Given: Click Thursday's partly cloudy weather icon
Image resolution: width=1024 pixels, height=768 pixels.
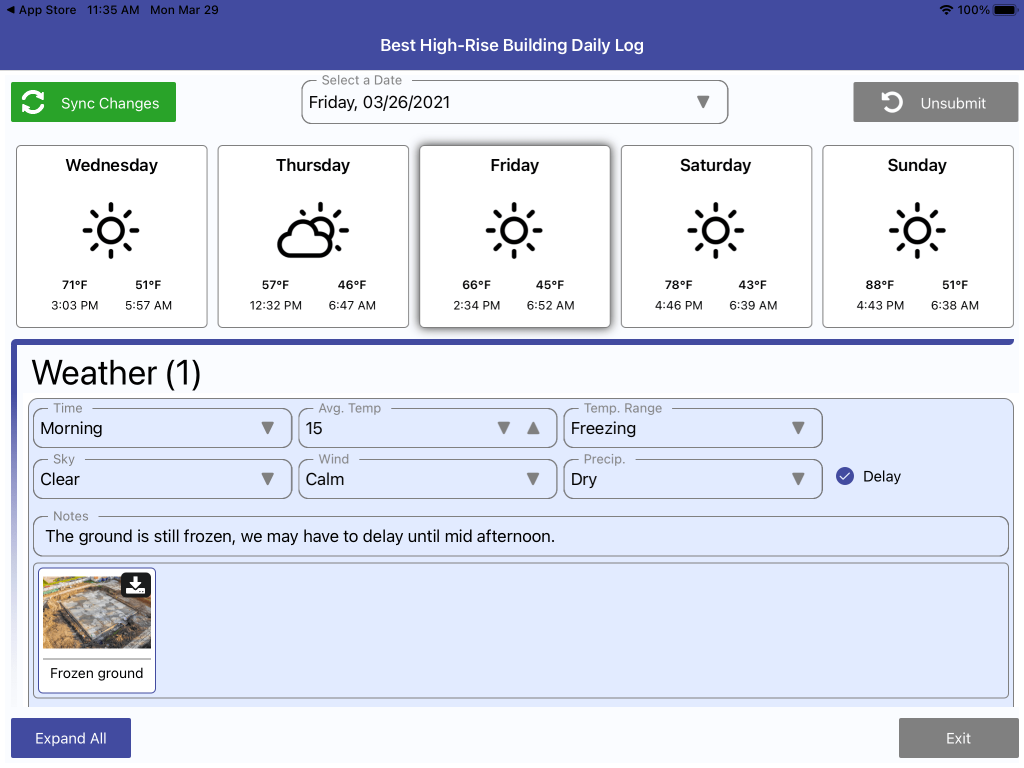Looking at the screenshot, I should coord(313,230).
